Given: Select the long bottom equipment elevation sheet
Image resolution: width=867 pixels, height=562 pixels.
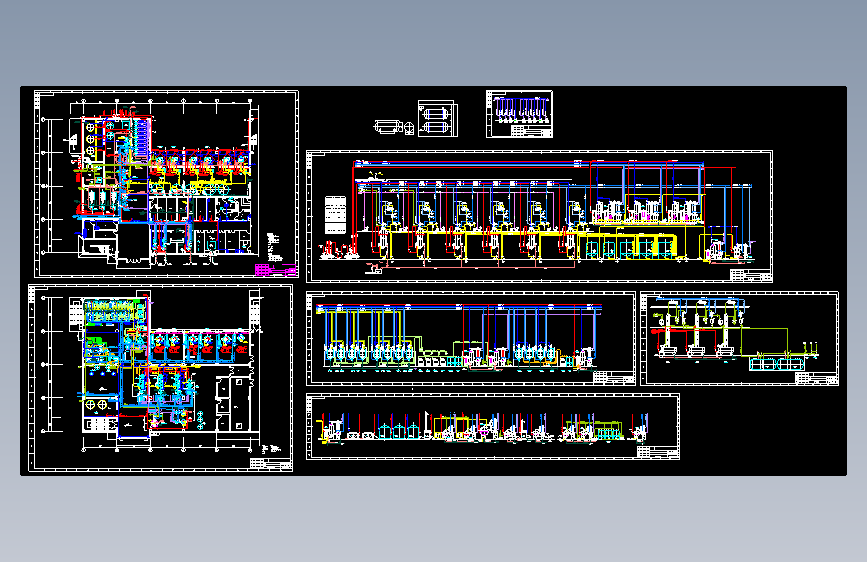Looking at the screenshot, I should tap(493, 426).
